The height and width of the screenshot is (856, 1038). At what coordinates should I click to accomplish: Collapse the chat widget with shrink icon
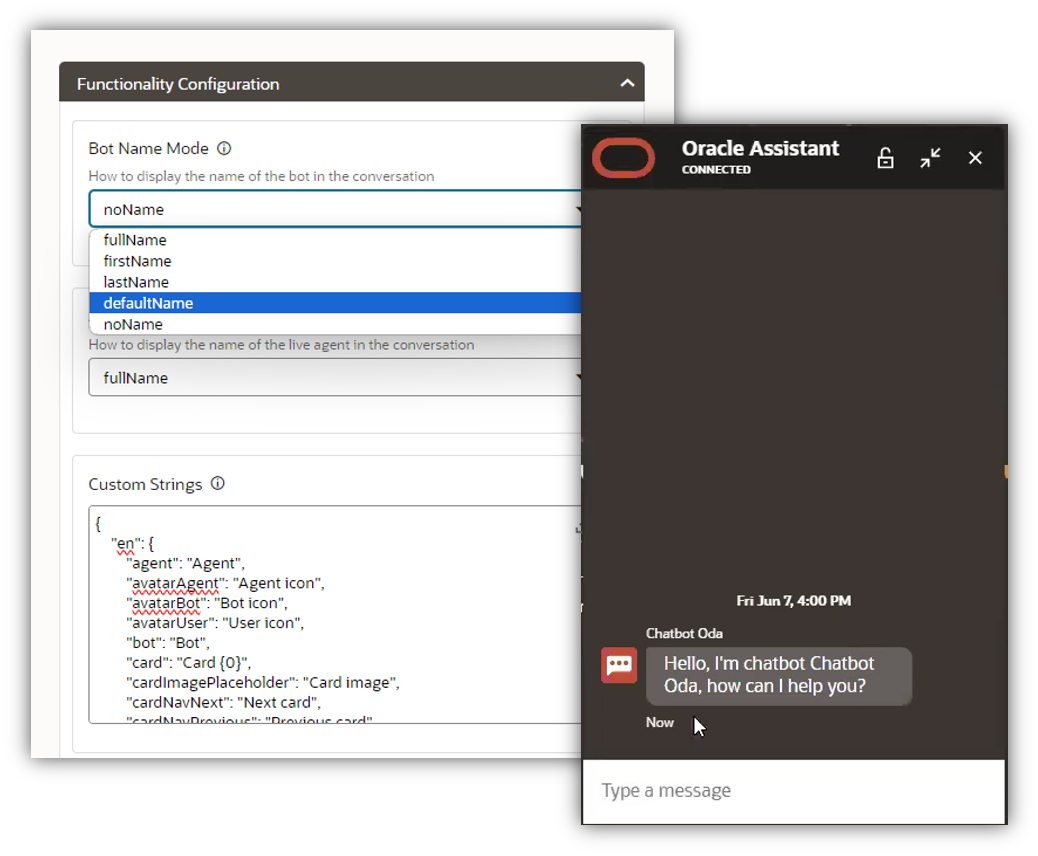coord(930,158)
